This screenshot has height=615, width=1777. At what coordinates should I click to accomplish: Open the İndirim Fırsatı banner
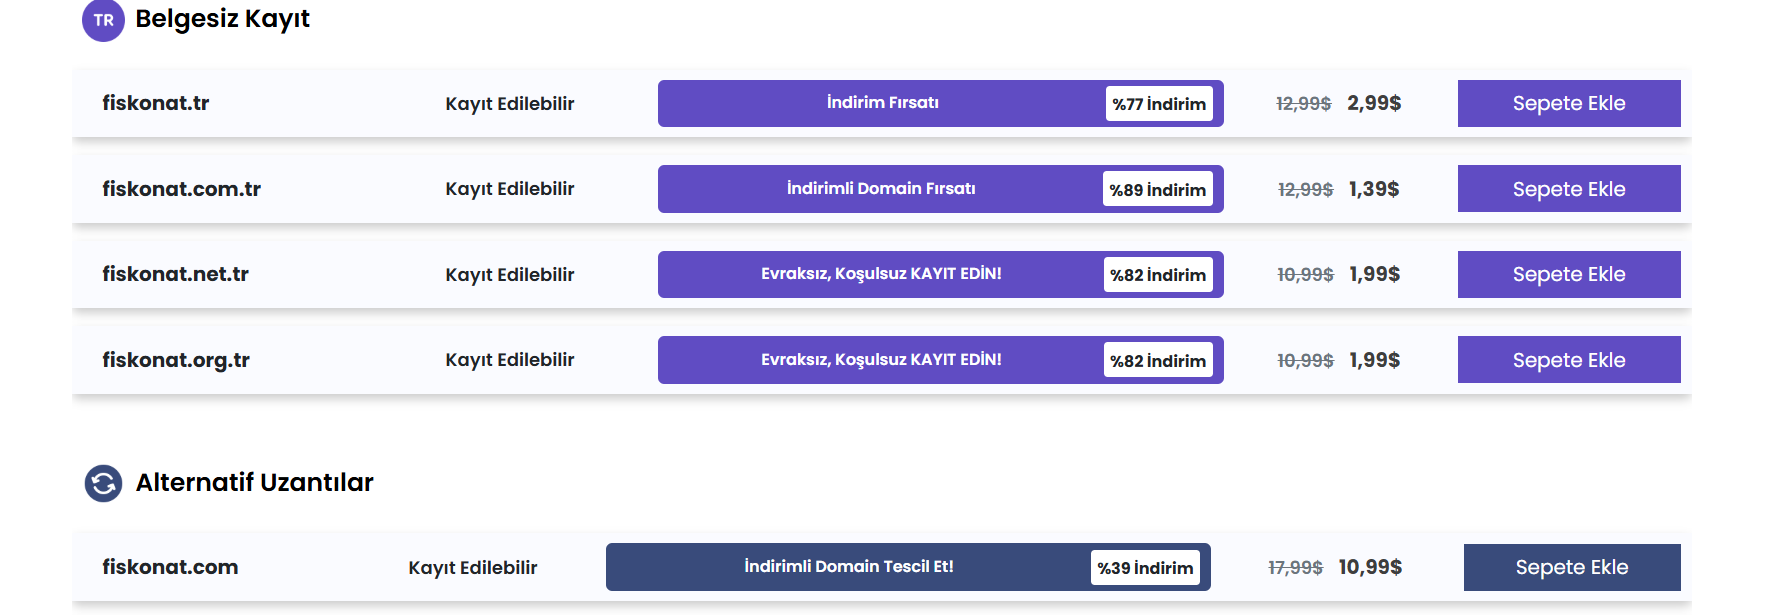(x=882, y=103)
